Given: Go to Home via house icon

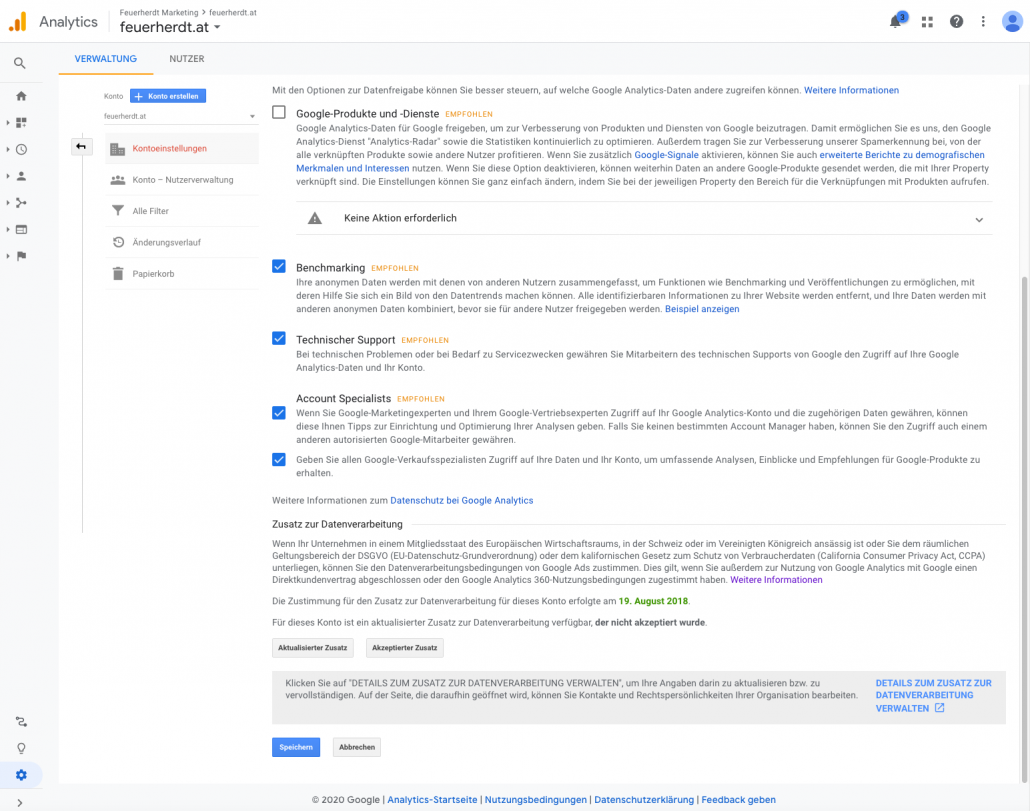Looking at the screenshot, I should 21,96.
